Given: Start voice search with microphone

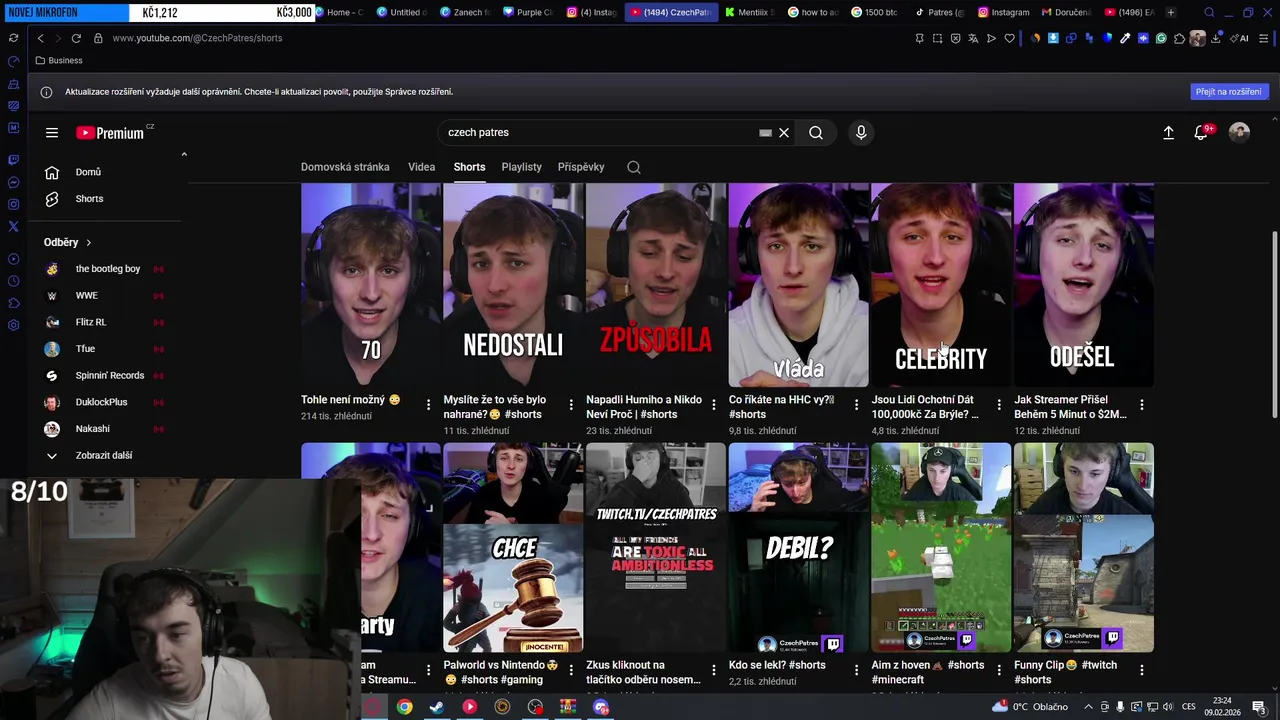Looking at the screenshot, I should point(861,132).
